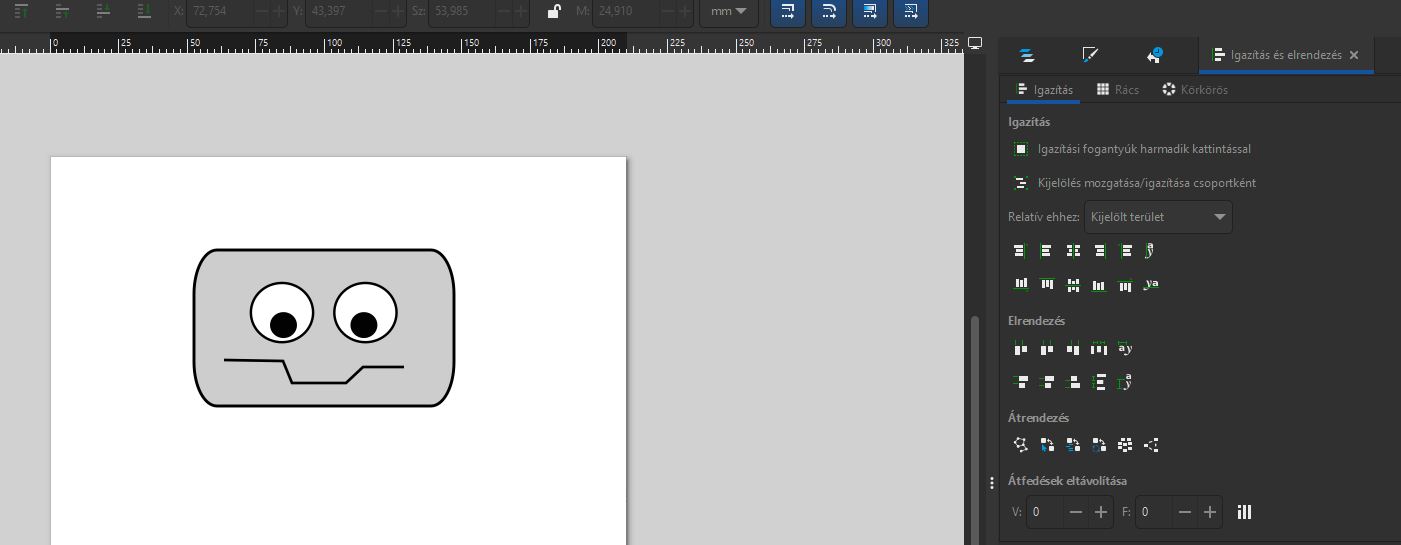
Task: Open the 'Relatív ehhez' Kijelölt terület dropdown
Action: coord(1158,217)
